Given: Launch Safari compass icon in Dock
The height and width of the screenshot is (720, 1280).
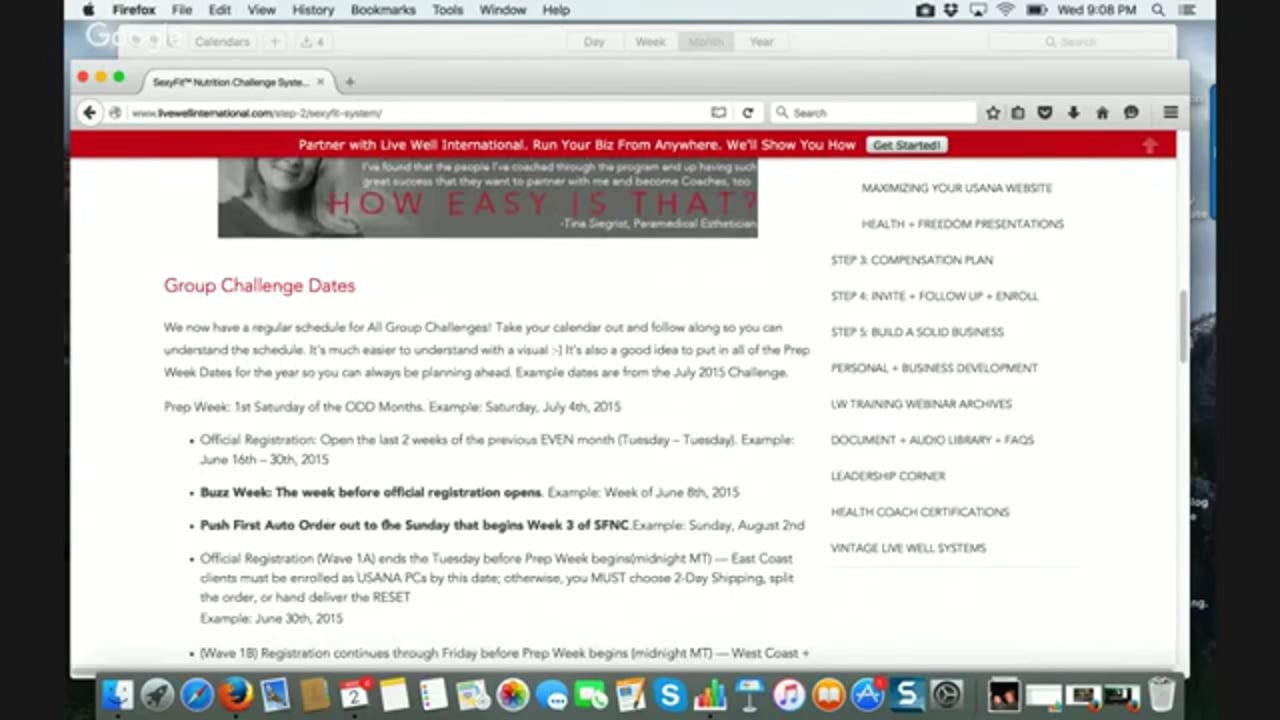Looking at the screenshot, I should tap(197, 694).
